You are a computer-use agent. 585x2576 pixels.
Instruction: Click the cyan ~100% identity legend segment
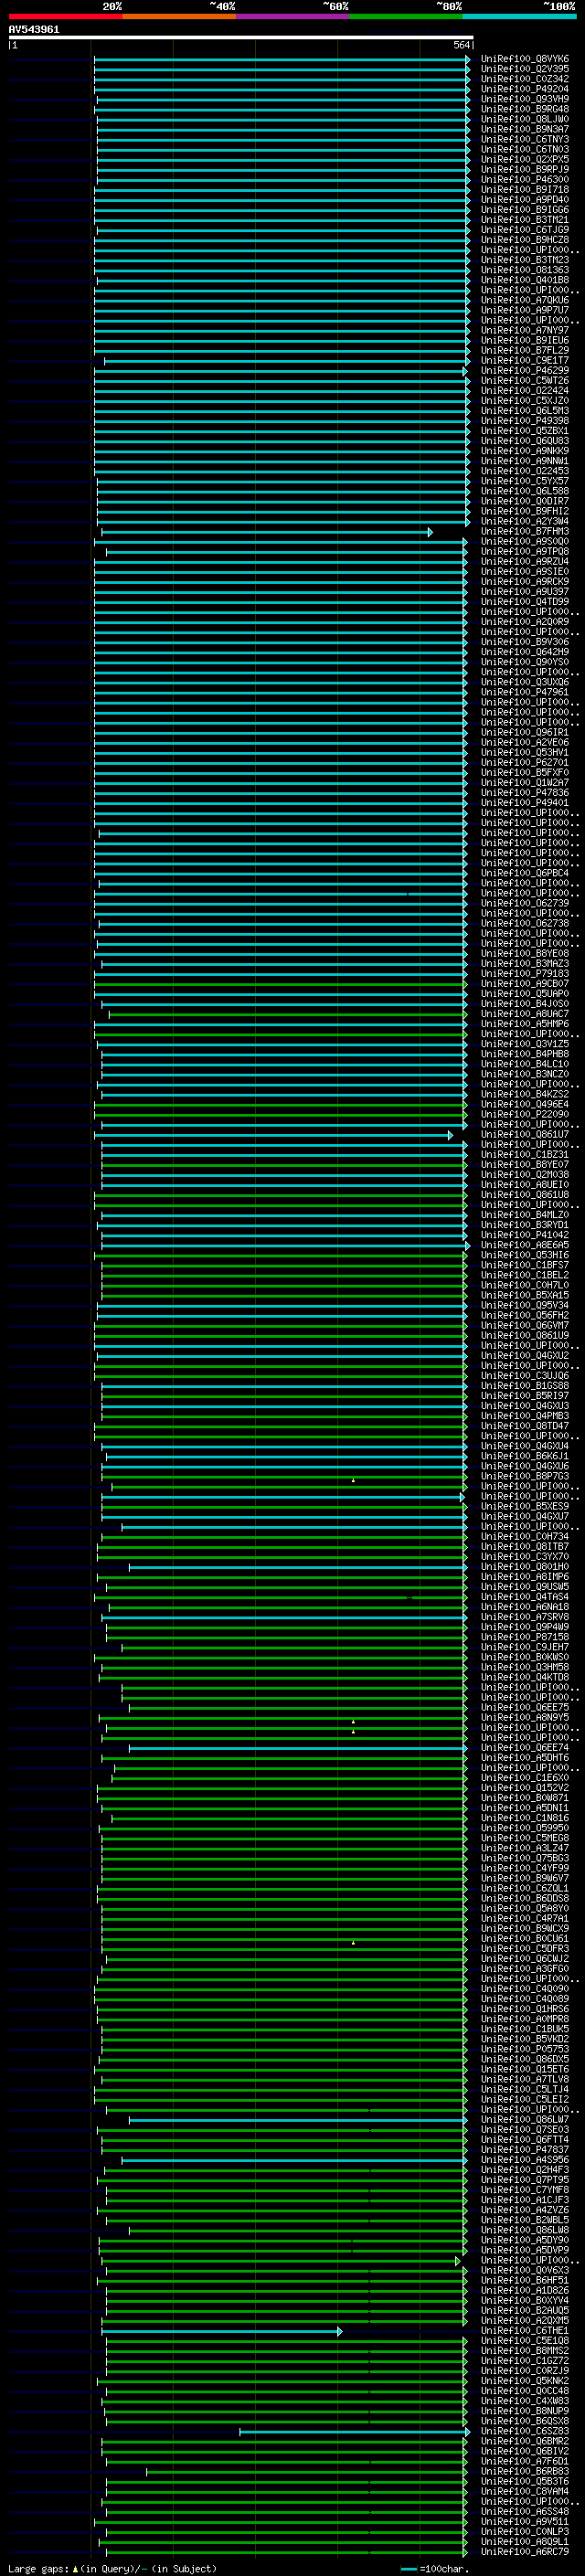coord(519,16)
